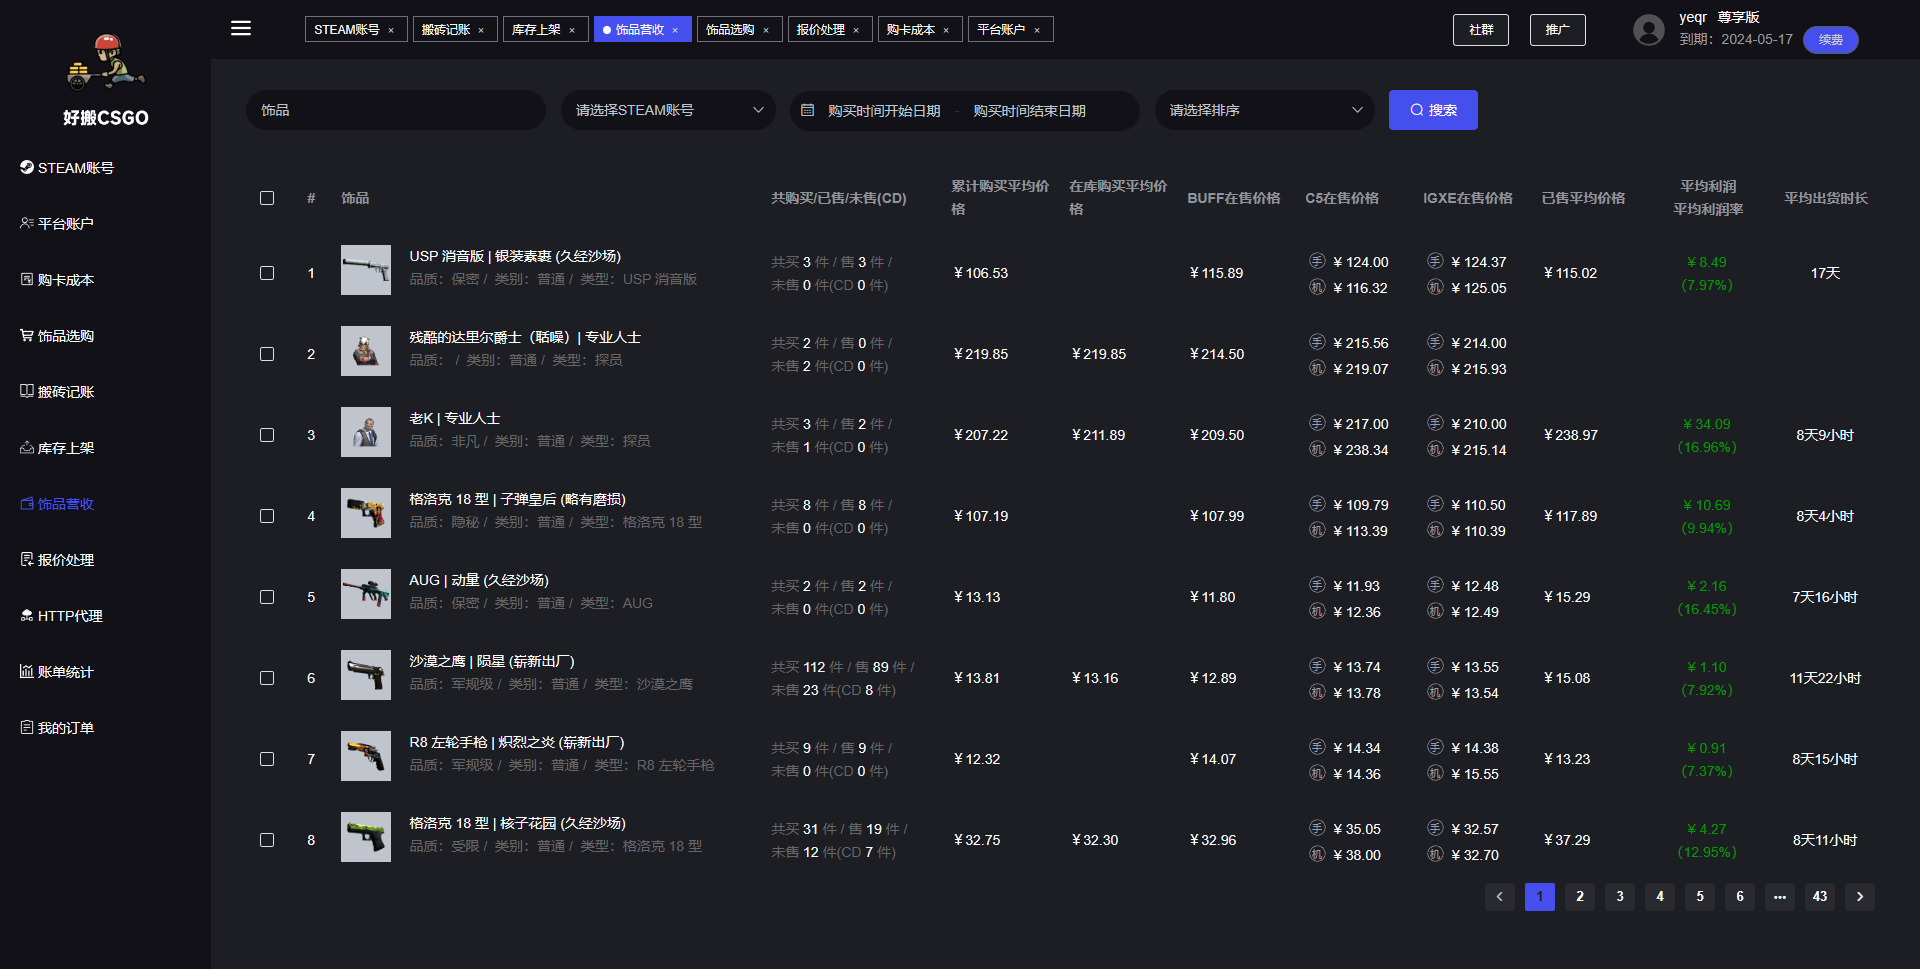Close the 平台账户 tab
This screenshot has height=969, width=1920.
tap(1037, 30)
